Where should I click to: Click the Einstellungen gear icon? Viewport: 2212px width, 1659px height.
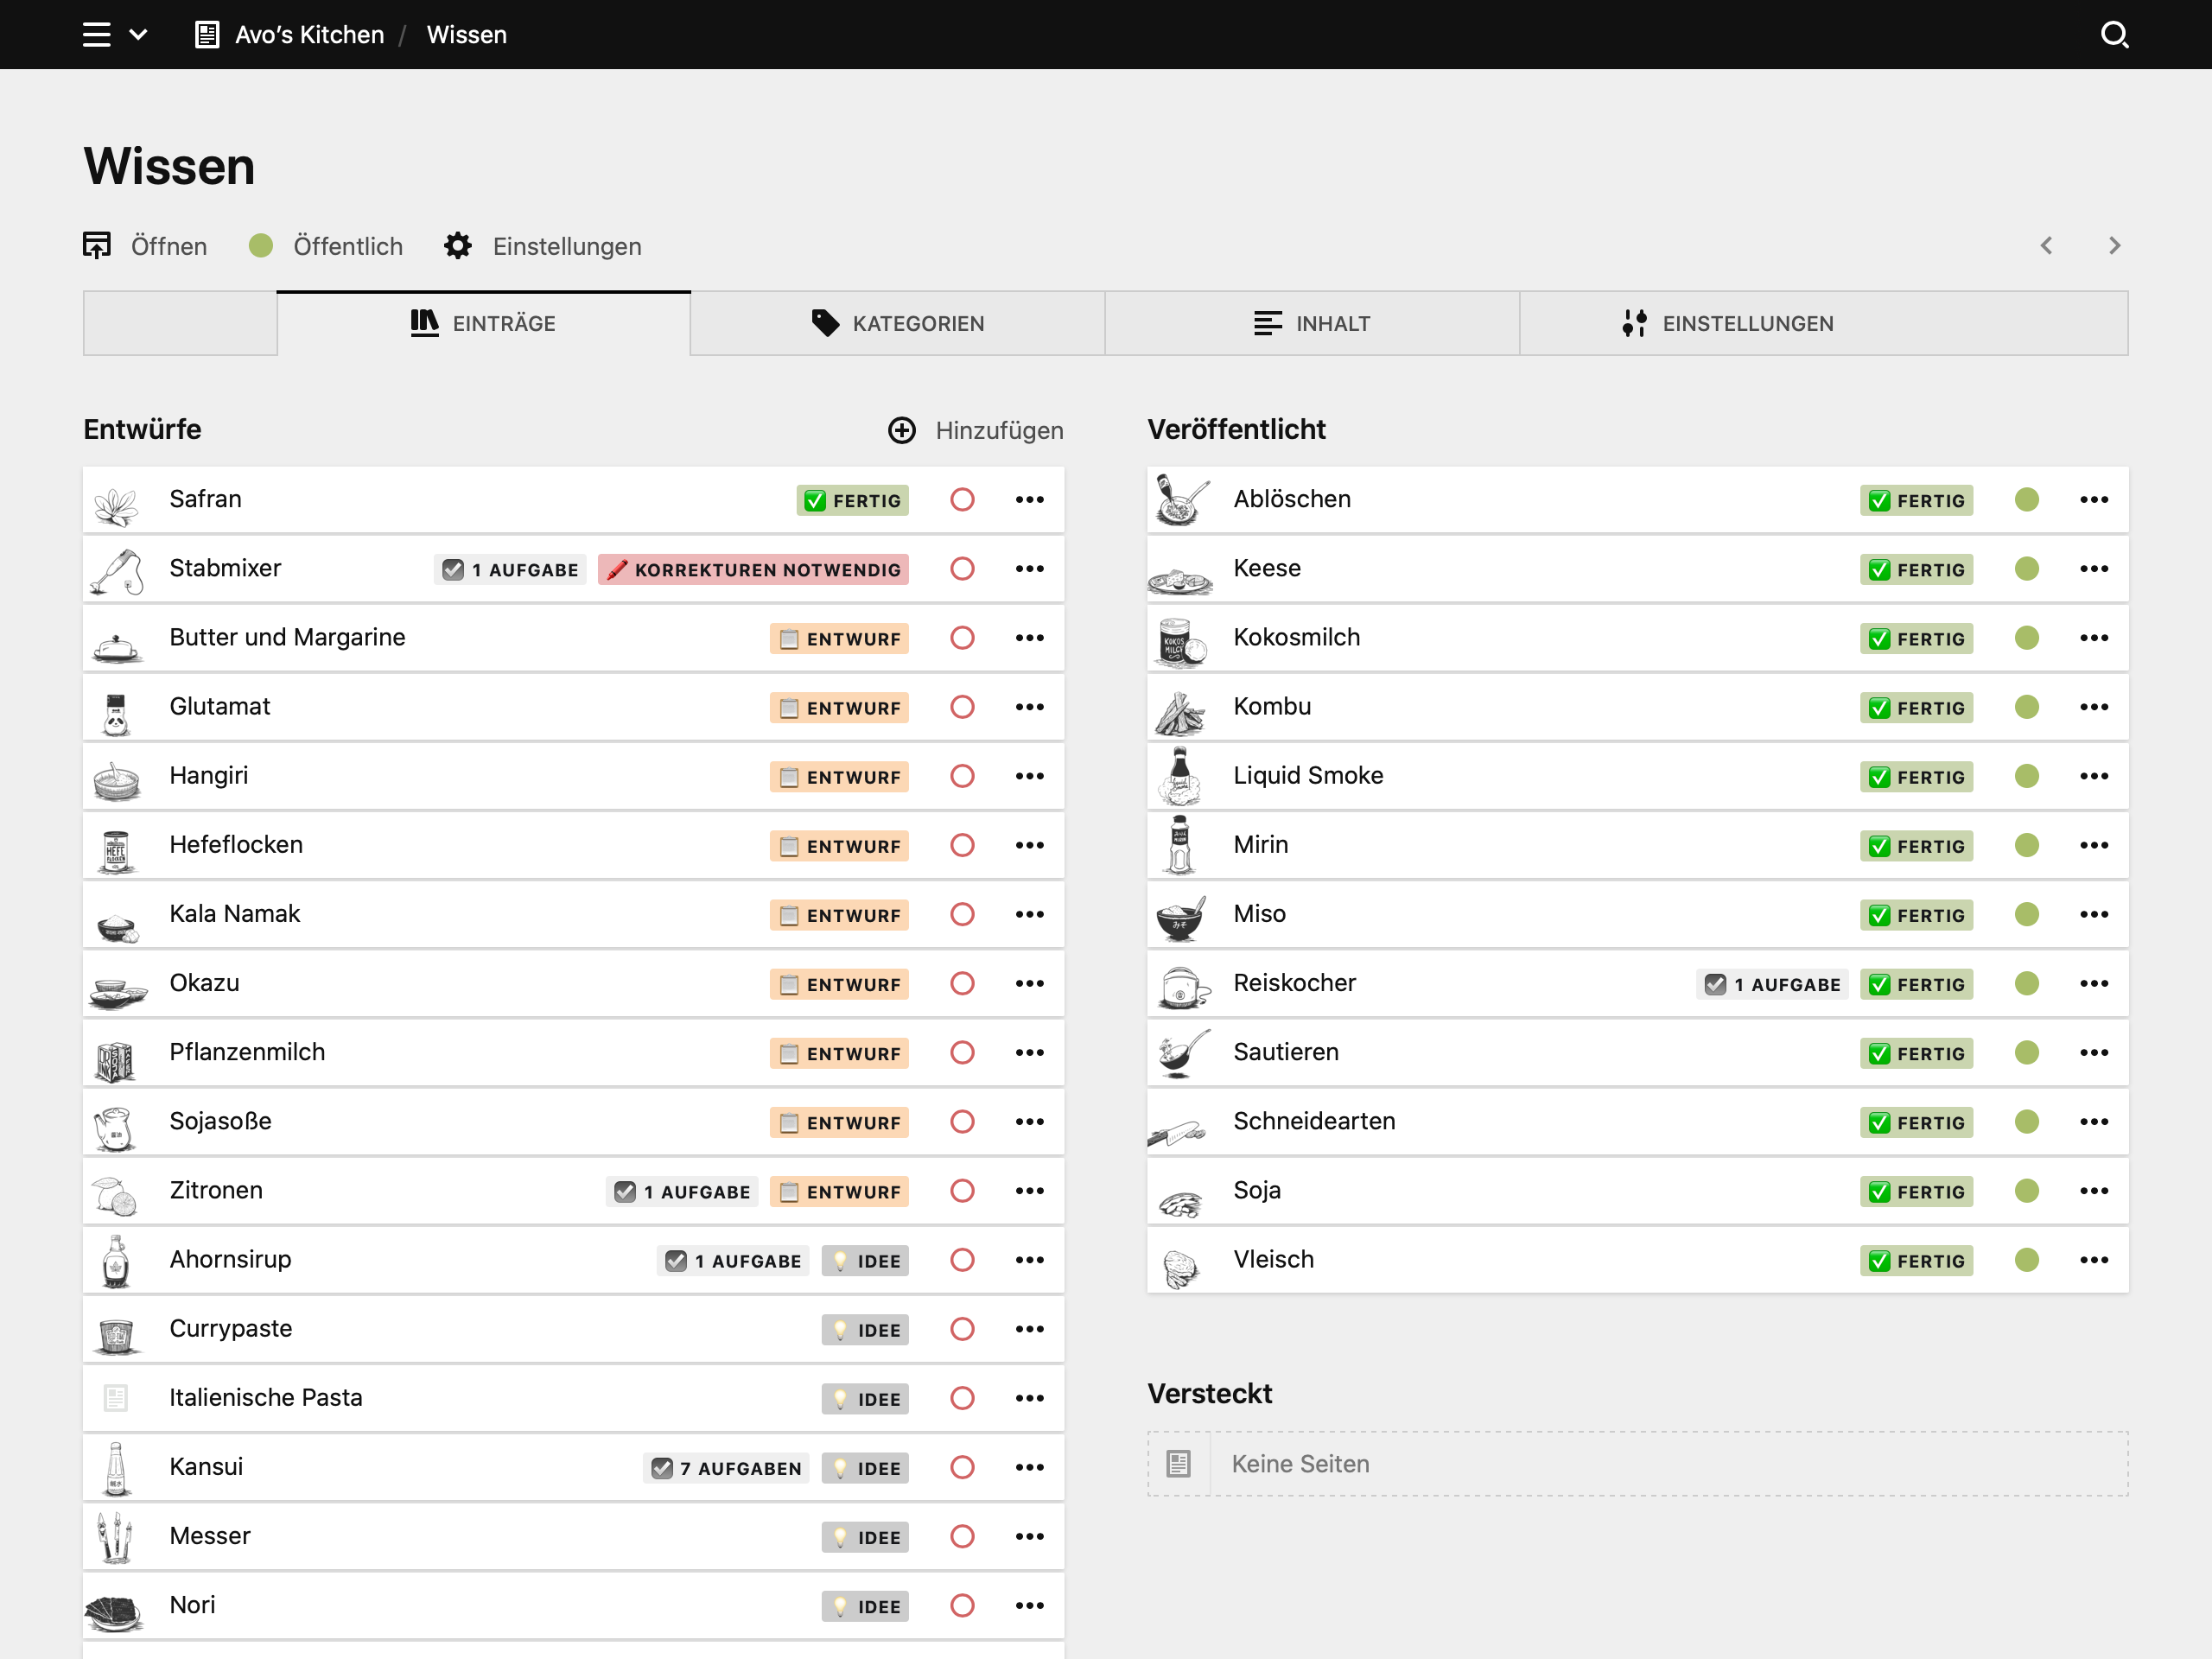click(457, 245)
